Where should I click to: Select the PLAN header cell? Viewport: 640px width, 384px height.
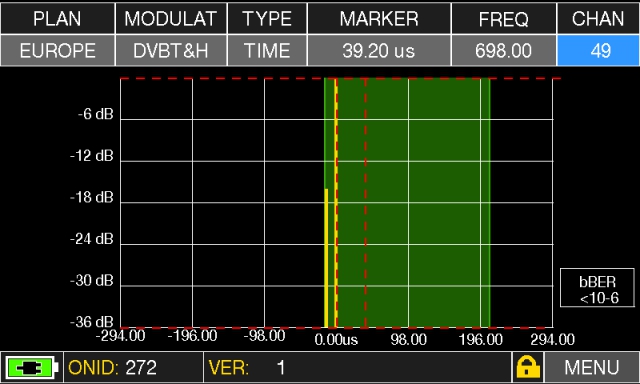[58, 19]
